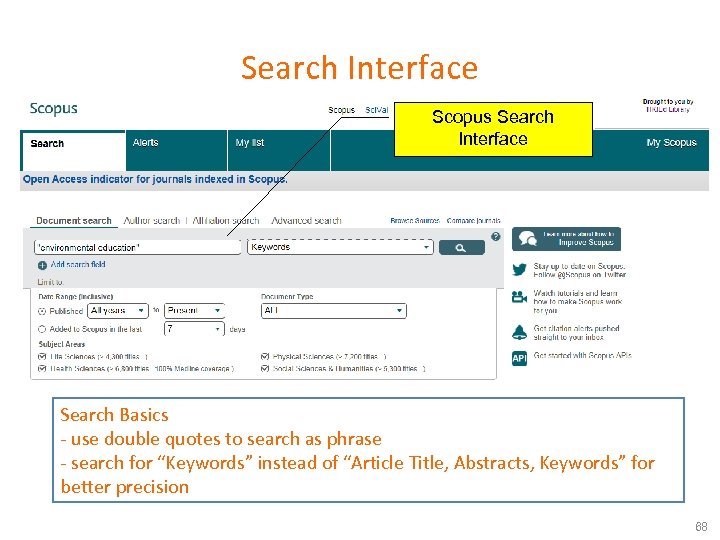The height and width of the screenshot is (540, 720).
Task: Select the Affiliation search tab
Action: (226, 221)
